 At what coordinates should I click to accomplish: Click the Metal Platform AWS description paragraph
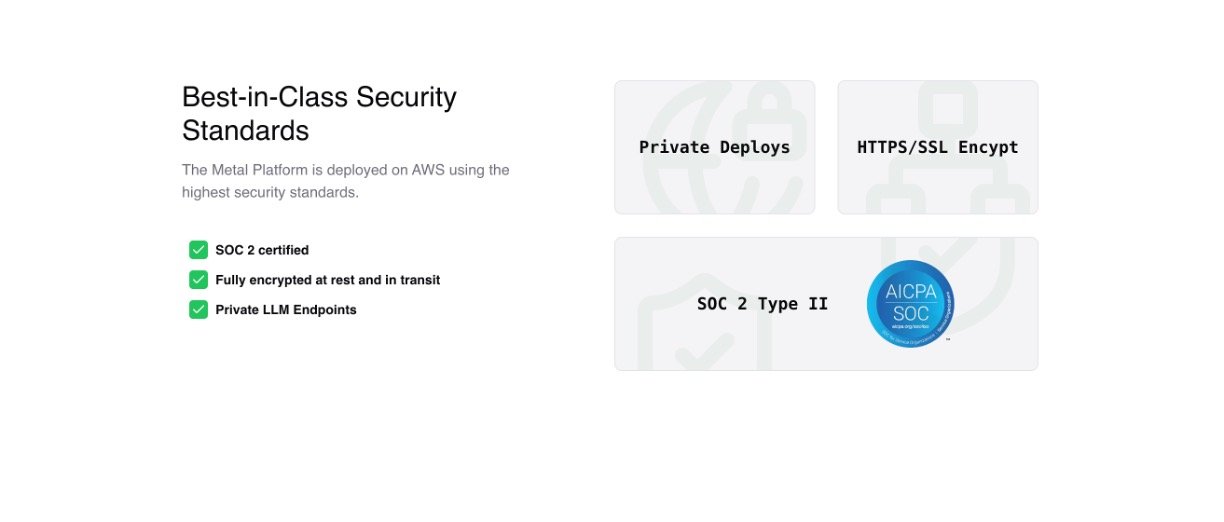click(346, 181)
